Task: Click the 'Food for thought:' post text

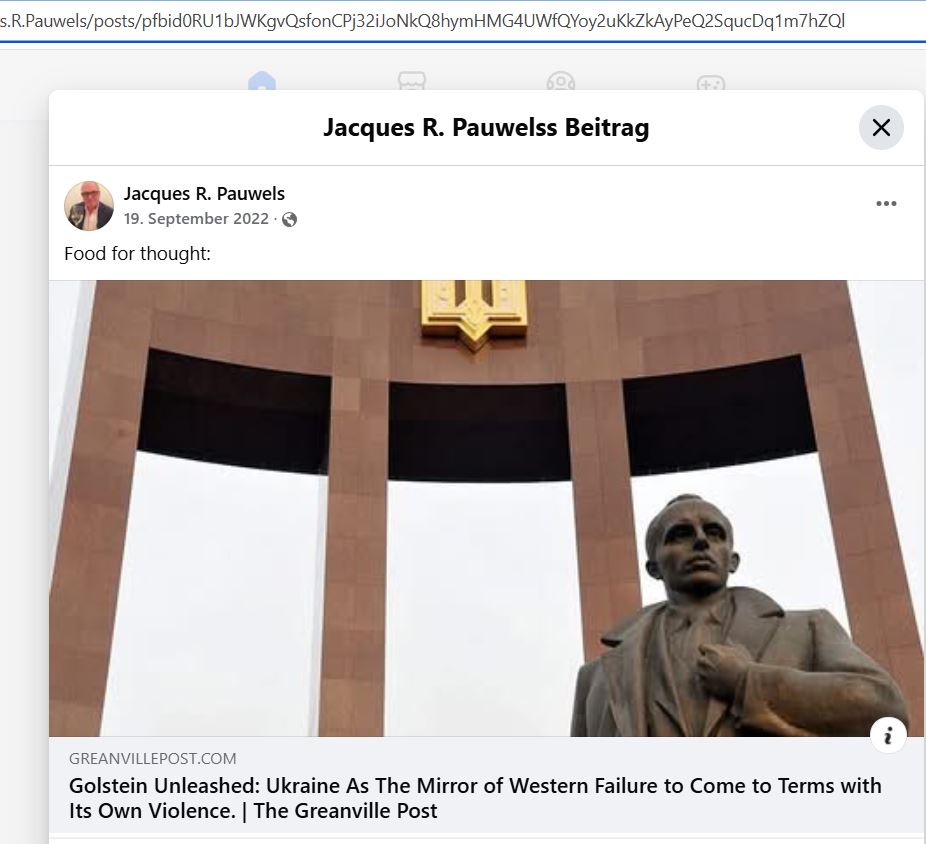Action: (138, 254)
